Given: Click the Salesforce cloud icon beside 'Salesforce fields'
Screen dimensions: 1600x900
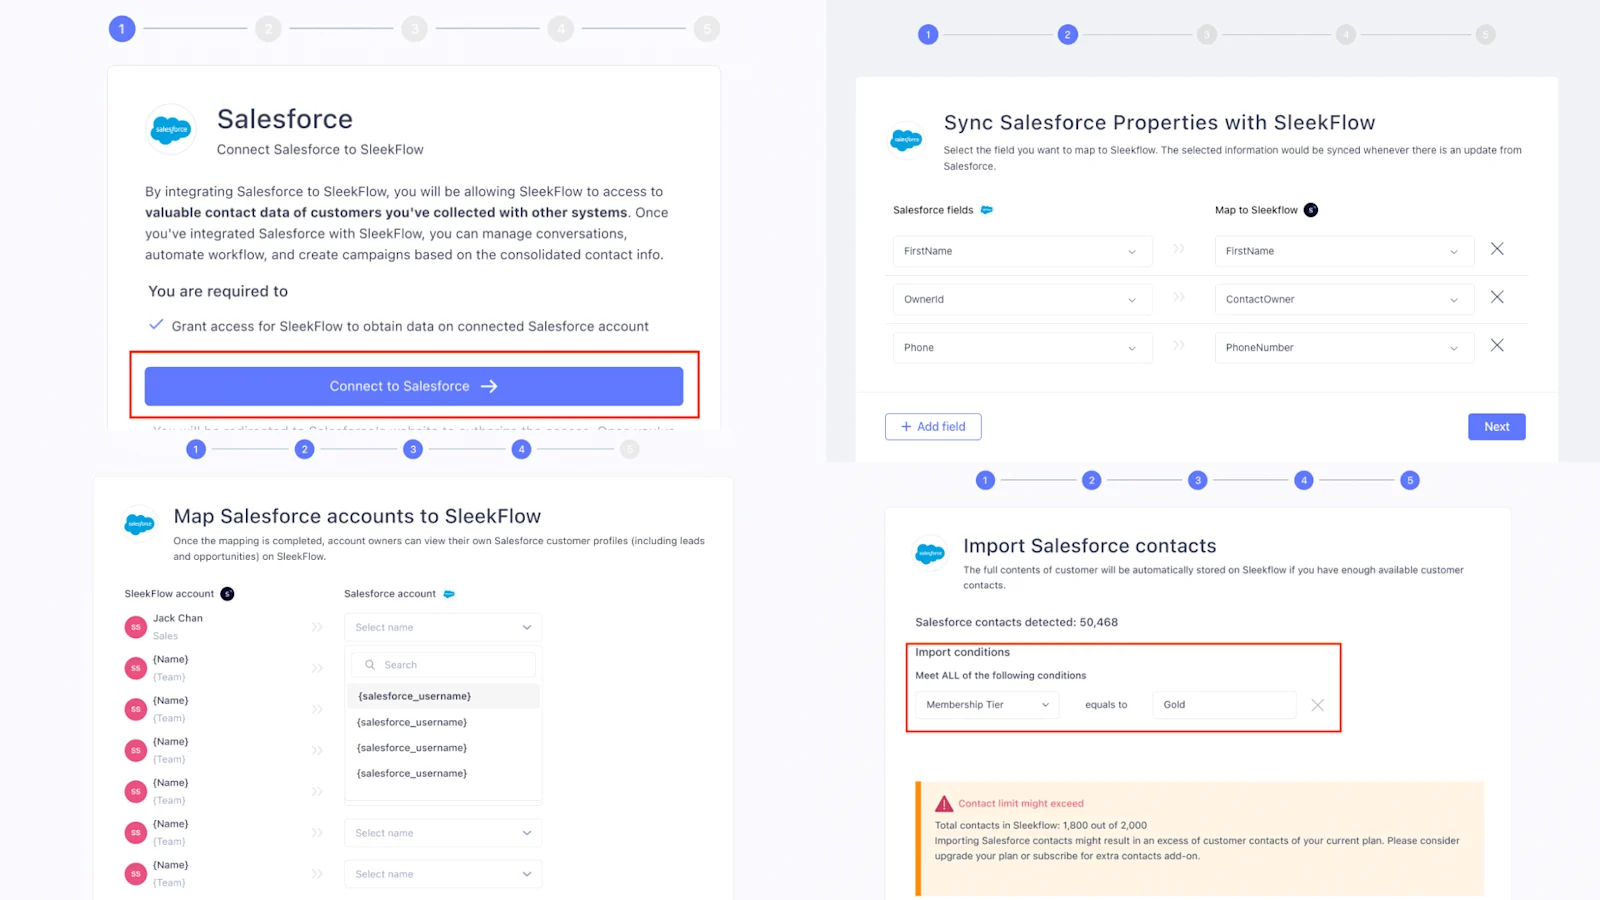Looking at the screenshot, I should (987, 210).
